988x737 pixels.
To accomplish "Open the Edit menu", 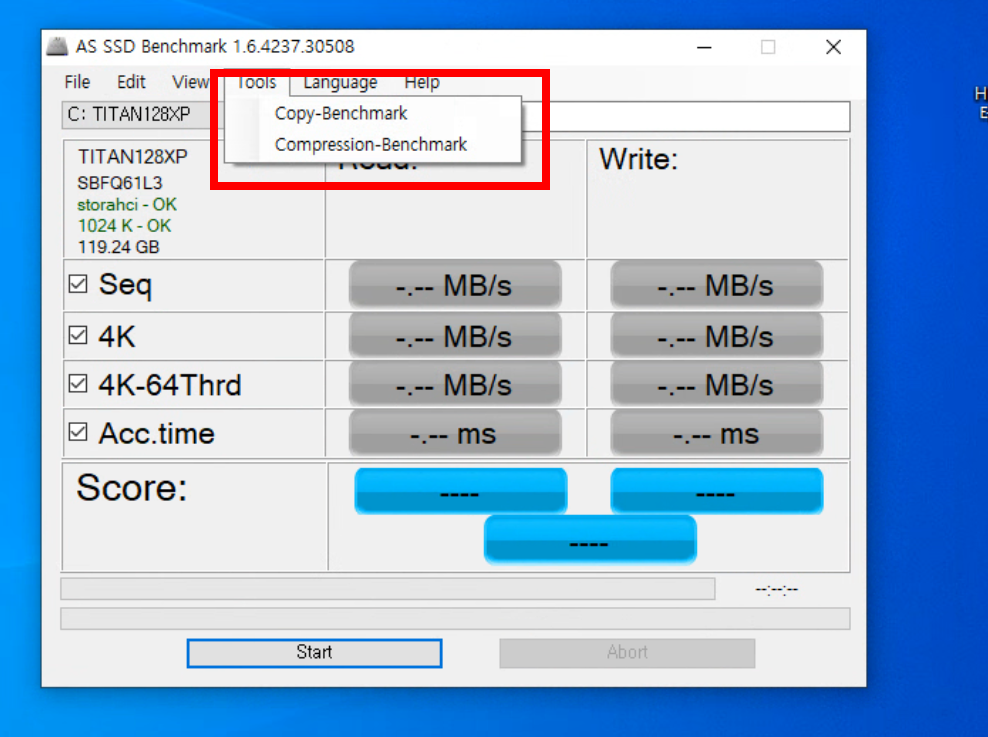I will click(131, 82).
